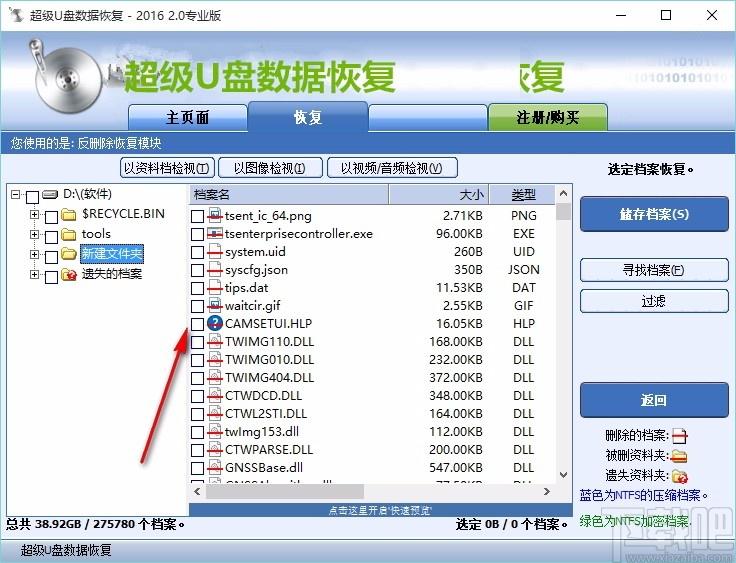Click the TWIMG110.DLL file icon
The image size is (736, 563).
pos(215,341)
